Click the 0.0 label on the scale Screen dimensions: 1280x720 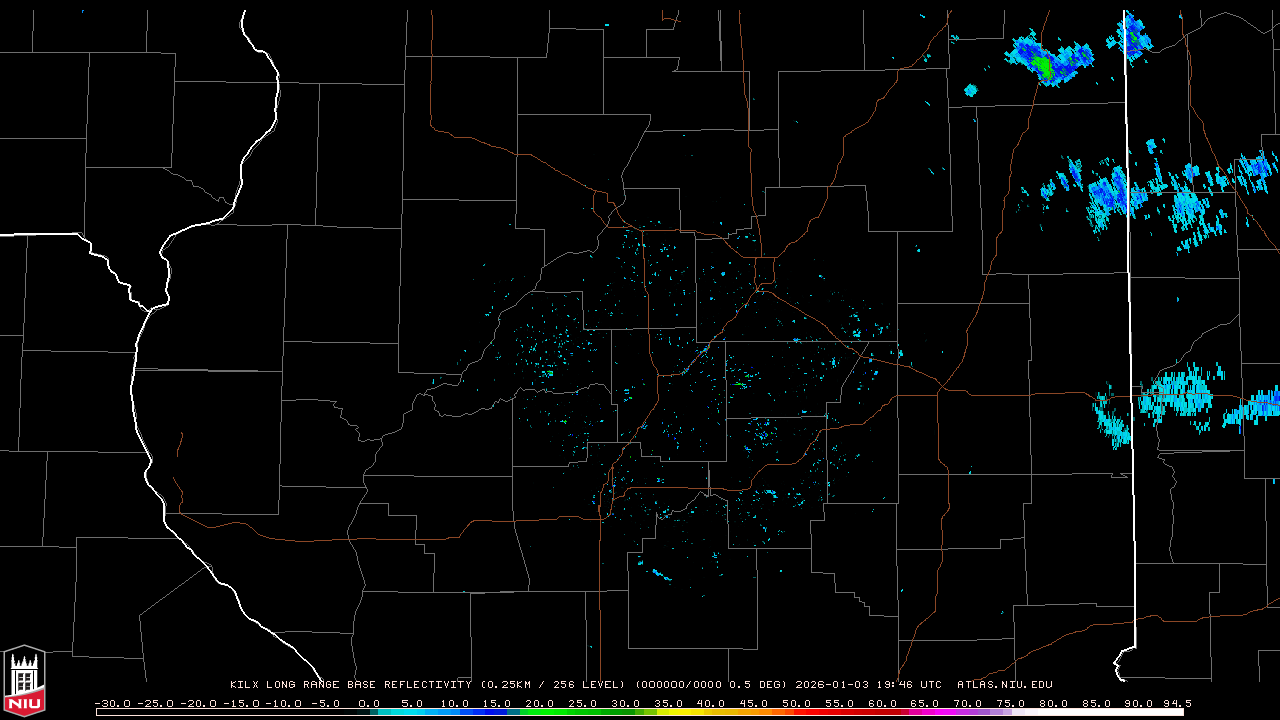[x=368, y=703]
